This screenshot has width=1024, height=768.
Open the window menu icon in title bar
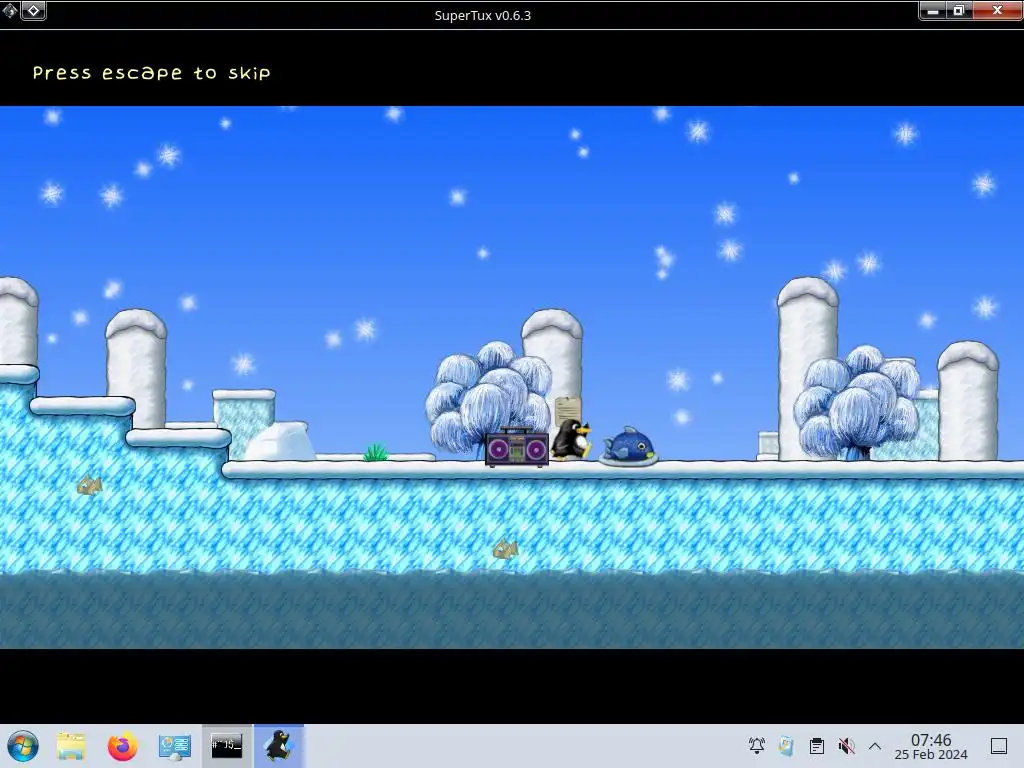(x=9, y=10)
